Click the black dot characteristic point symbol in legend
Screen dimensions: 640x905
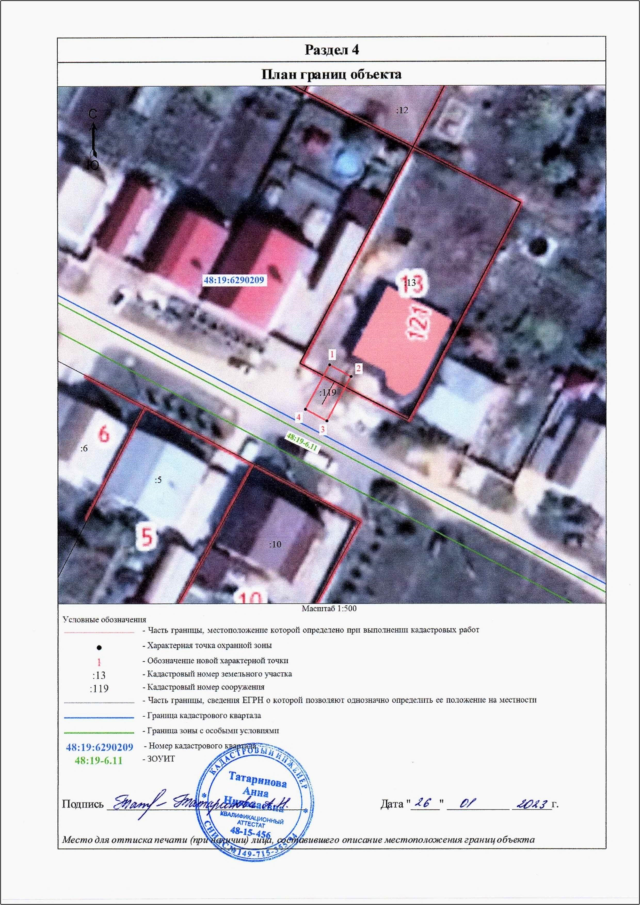pos(98,648)
